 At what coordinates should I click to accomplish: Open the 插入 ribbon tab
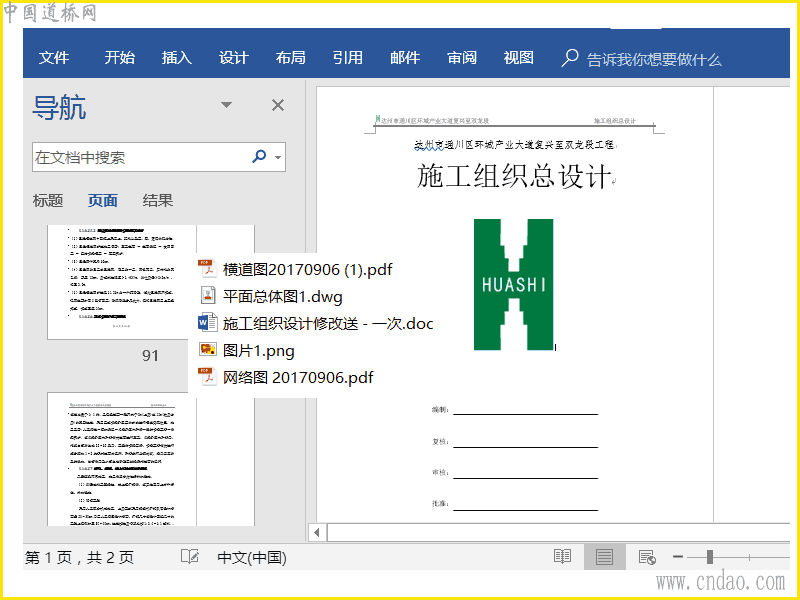[177, 57]
